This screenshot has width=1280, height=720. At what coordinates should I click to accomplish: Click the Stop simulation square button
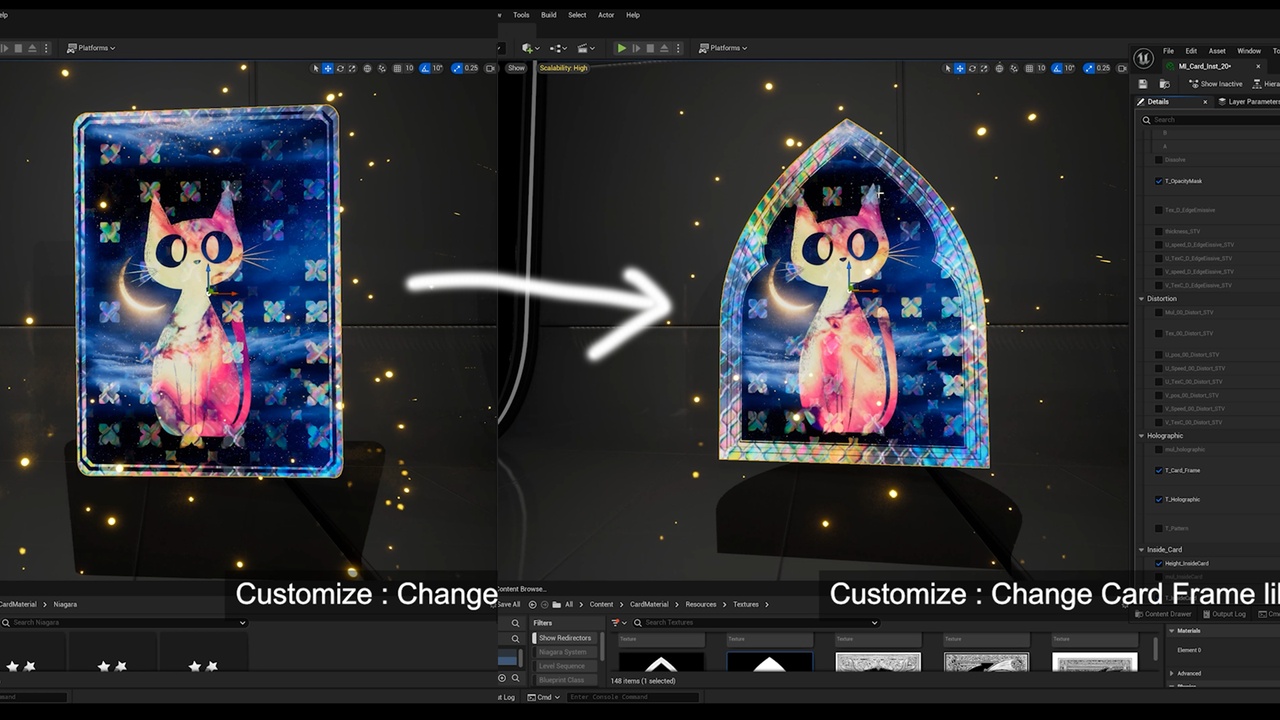pos(650,48)
